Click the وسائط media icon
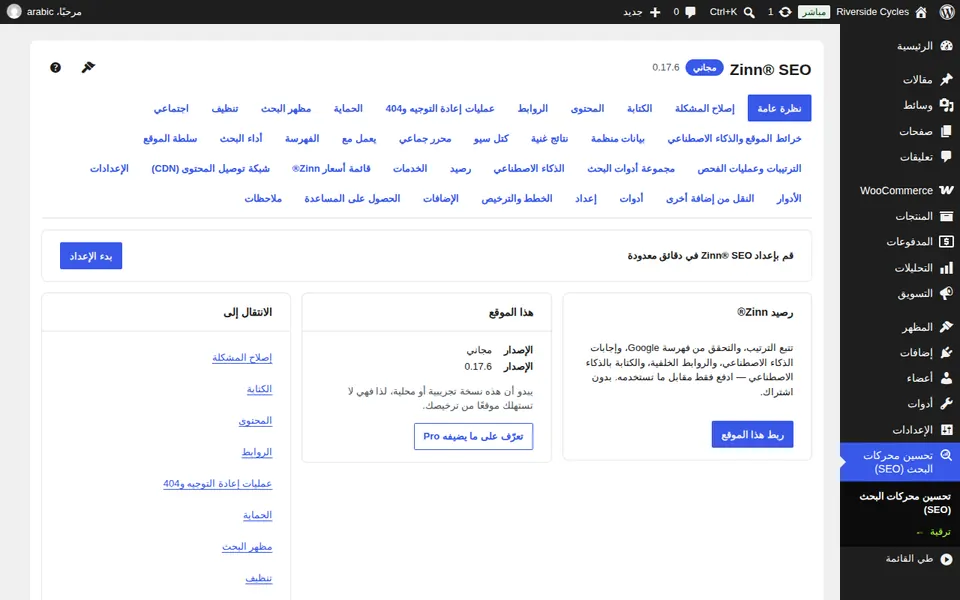This screenshot has width=960, height=600. [947, 105]
